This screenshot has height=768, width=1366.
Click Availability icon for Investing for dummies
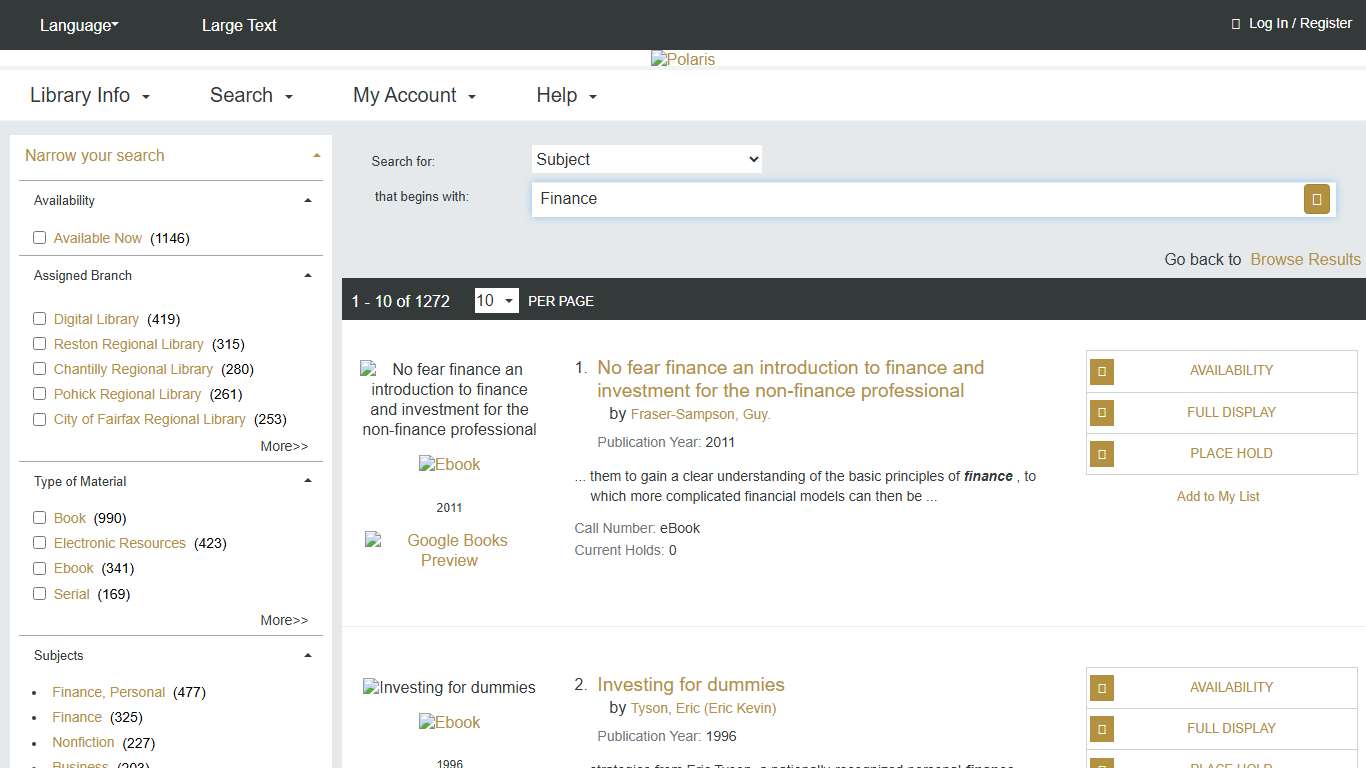coord(1101,688)
